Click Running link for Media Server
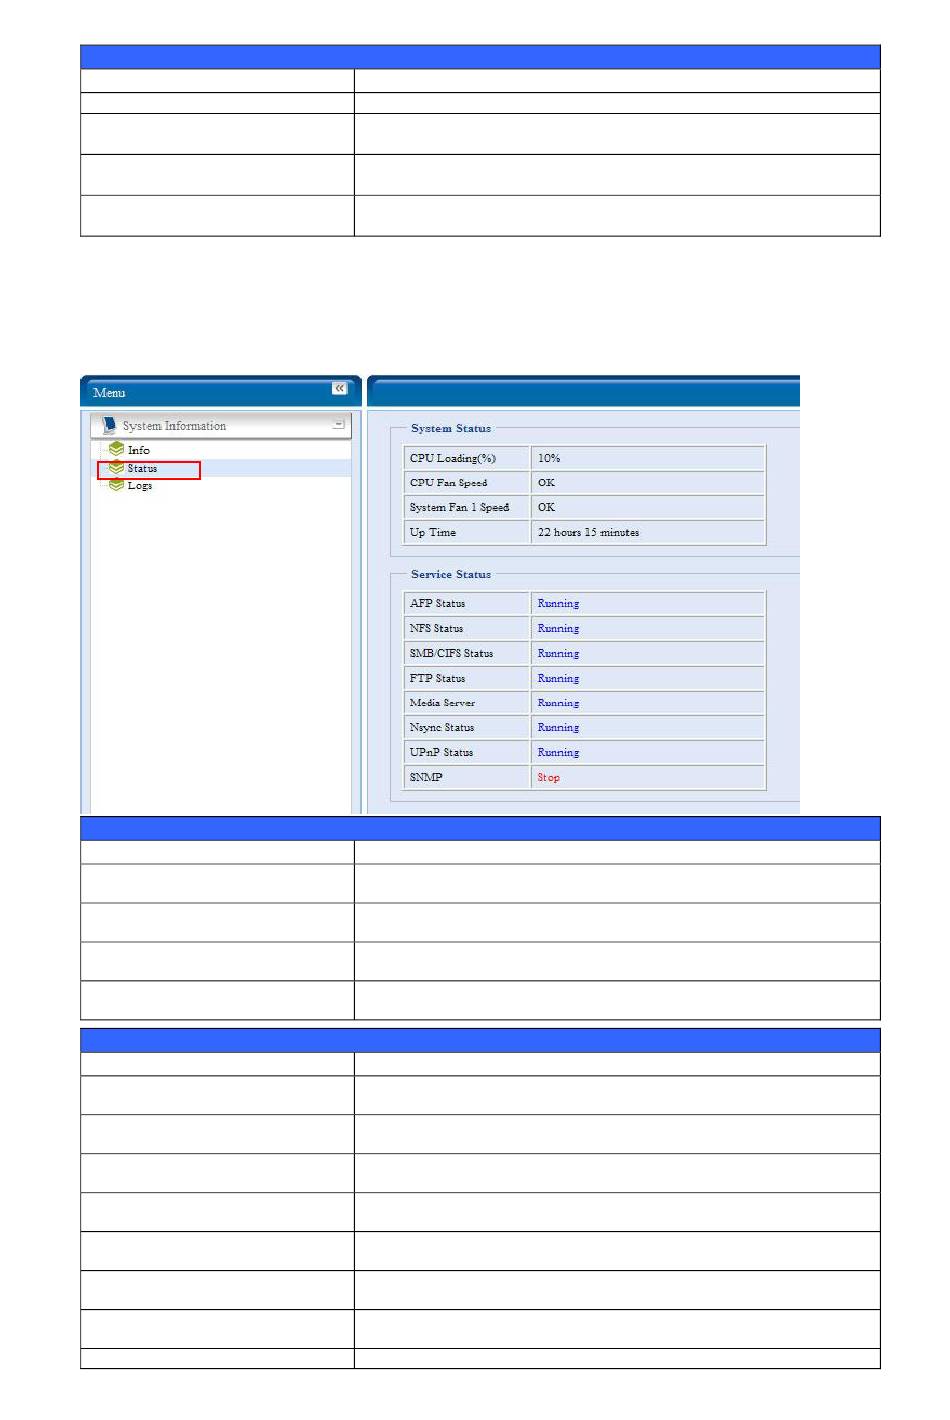Viewport: 950px width, 1420px height. pos(558,703)
